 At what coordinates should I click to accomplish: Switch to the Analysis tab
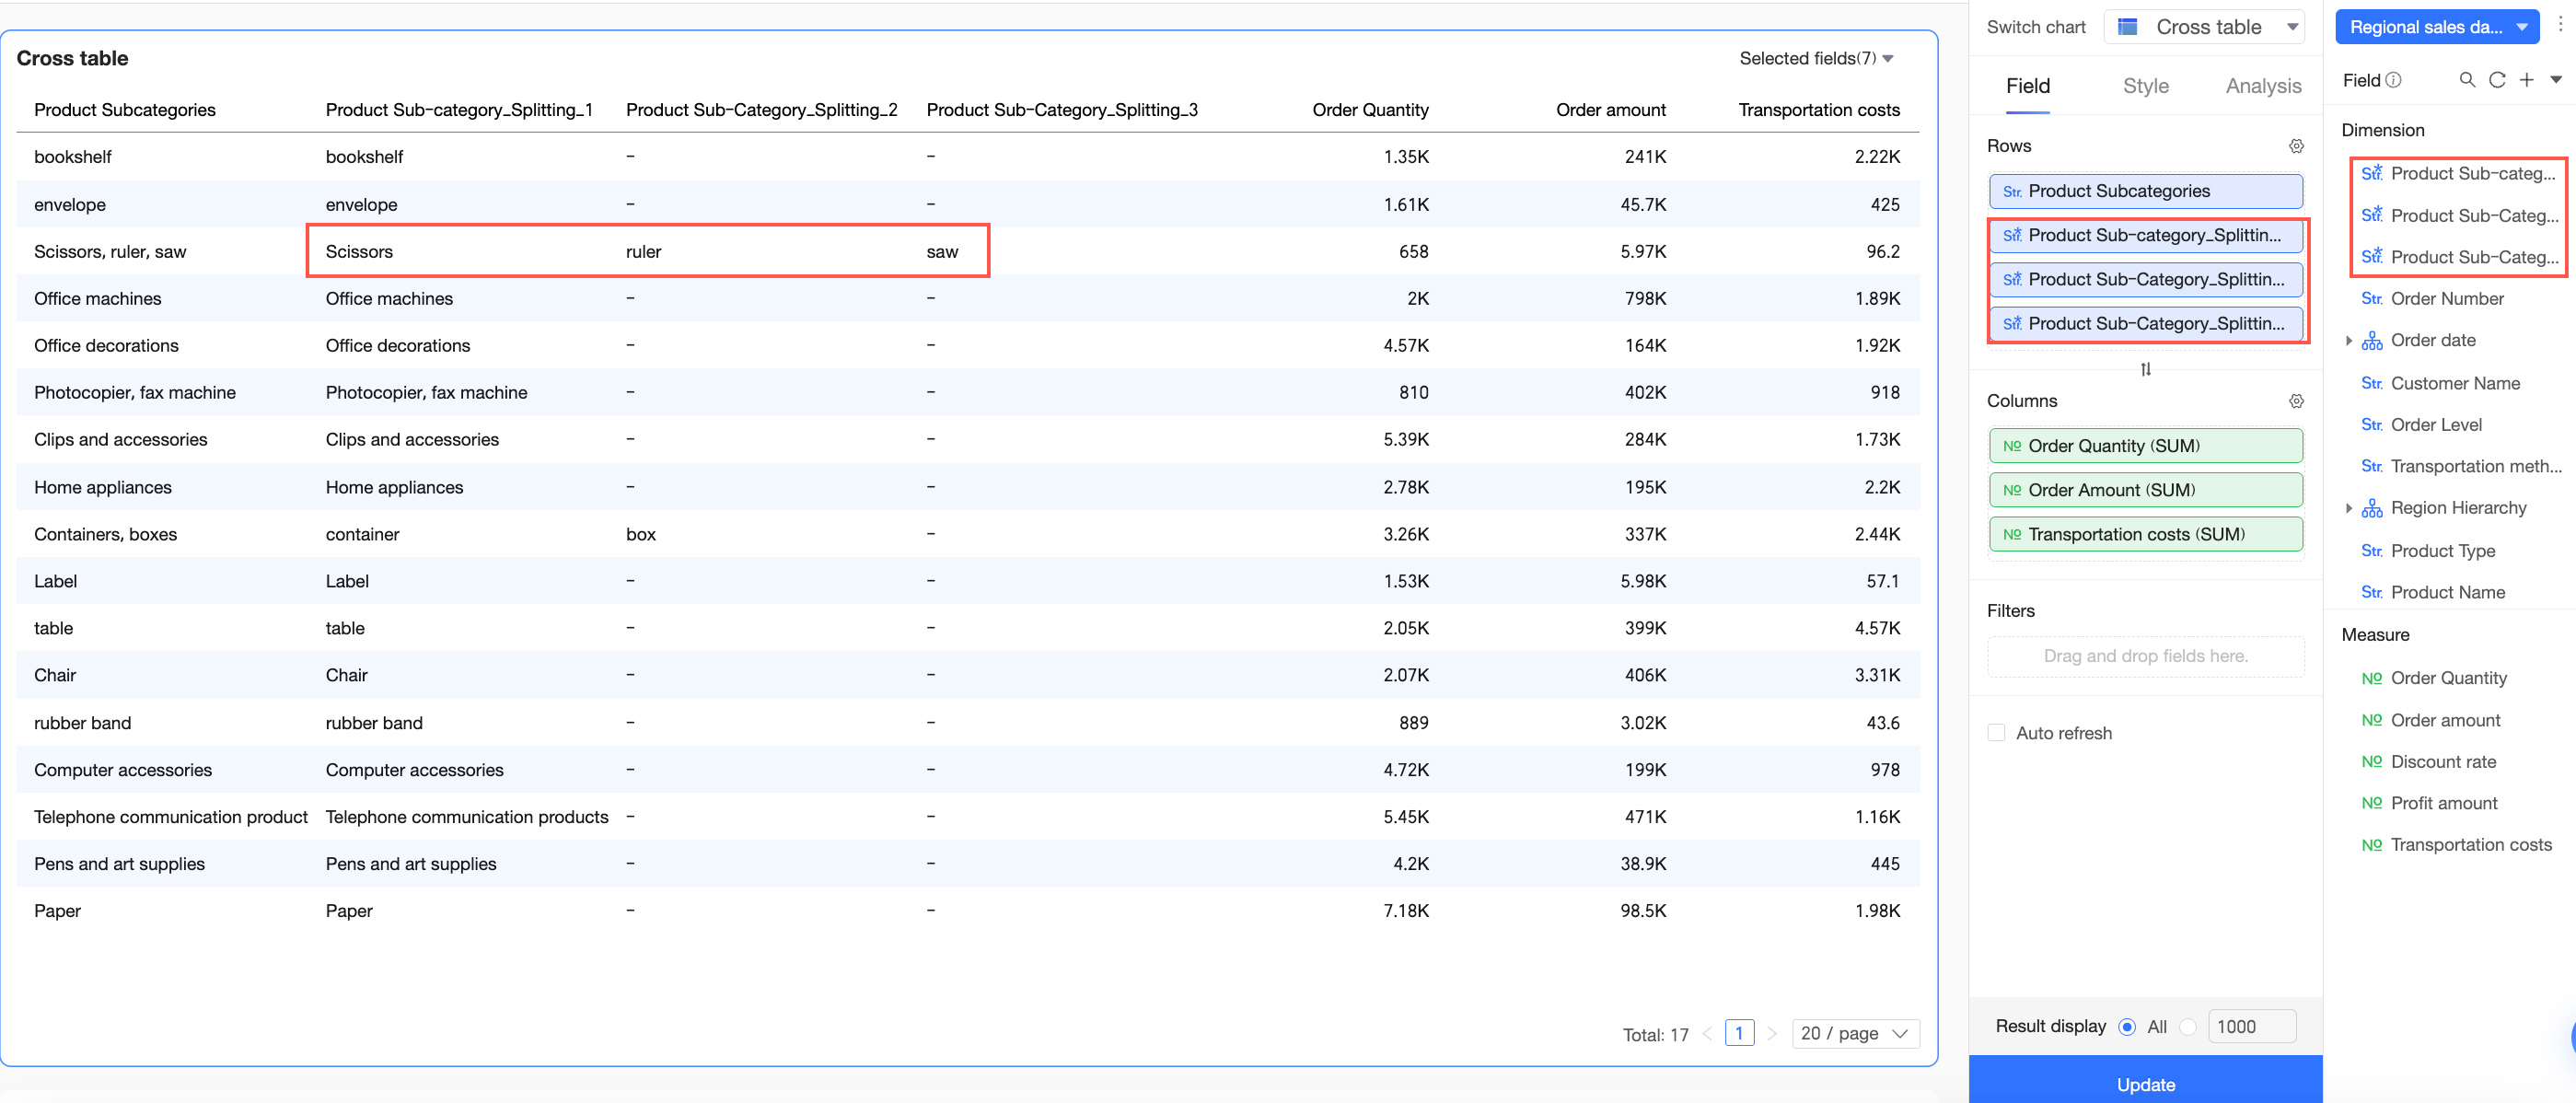(2263, 86)
